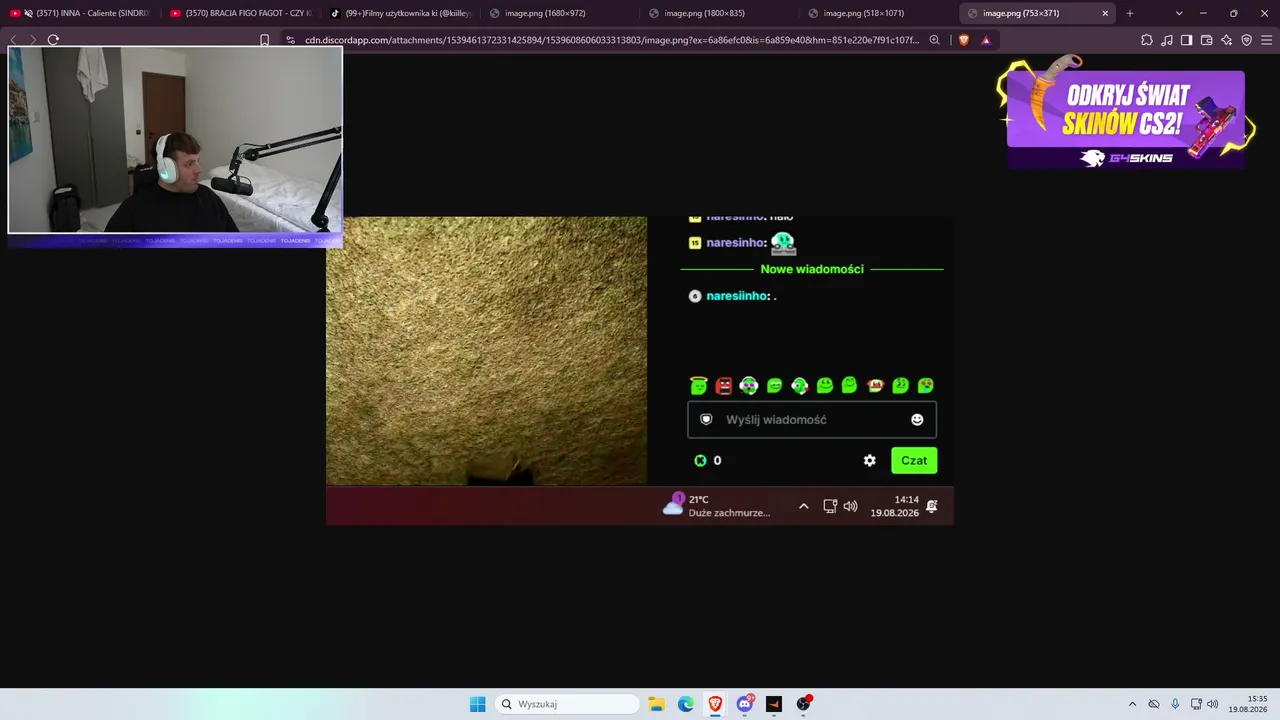
Task: Pick the red angry emote in the emote row
Action: (724, 386)
